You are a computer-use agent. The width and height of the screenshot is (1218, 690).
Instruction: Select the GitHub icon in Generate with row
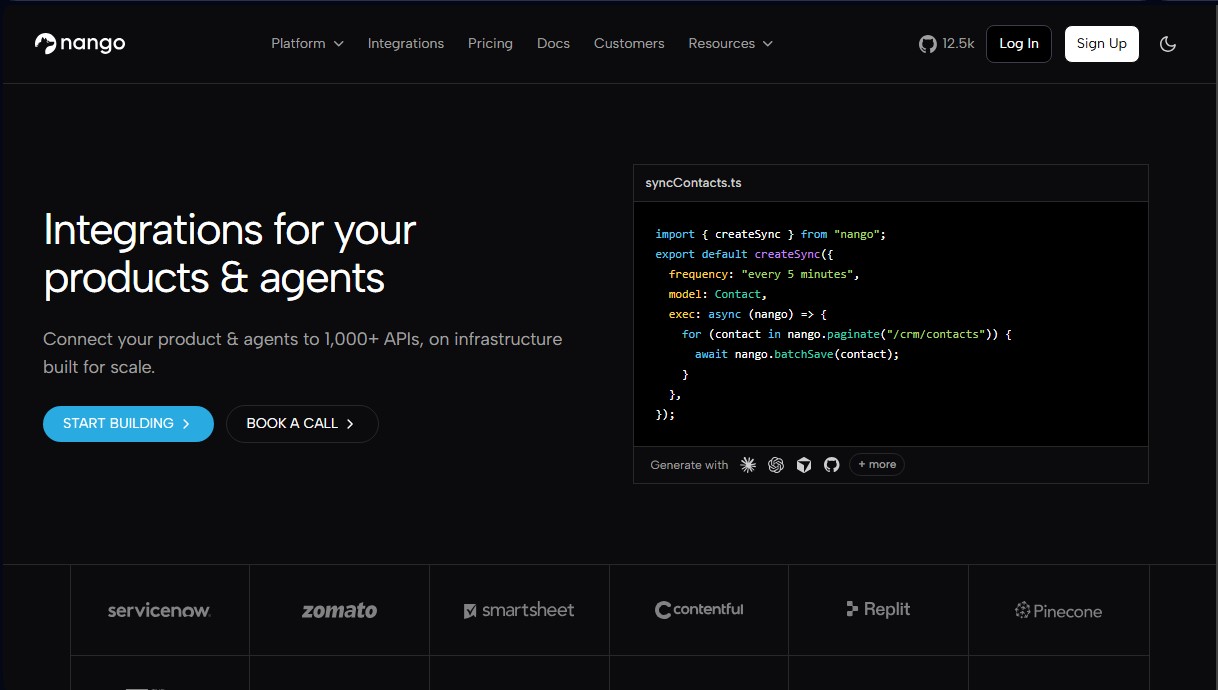point(832,465)
